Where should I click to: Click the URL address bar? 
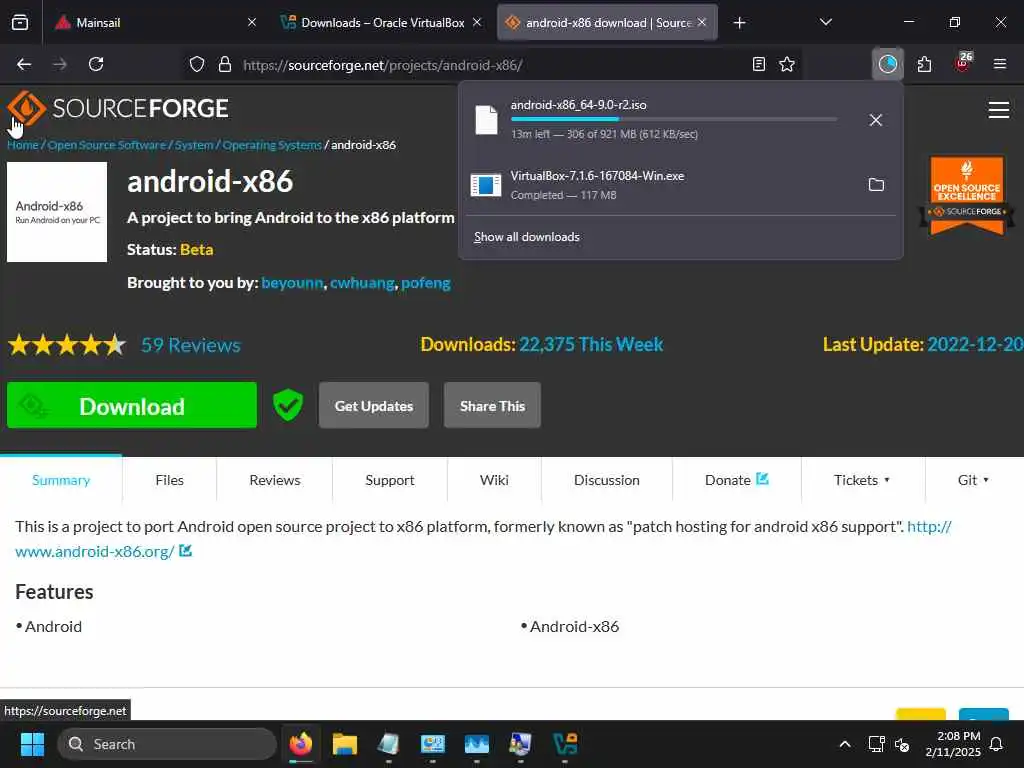(x=493, y=65)
